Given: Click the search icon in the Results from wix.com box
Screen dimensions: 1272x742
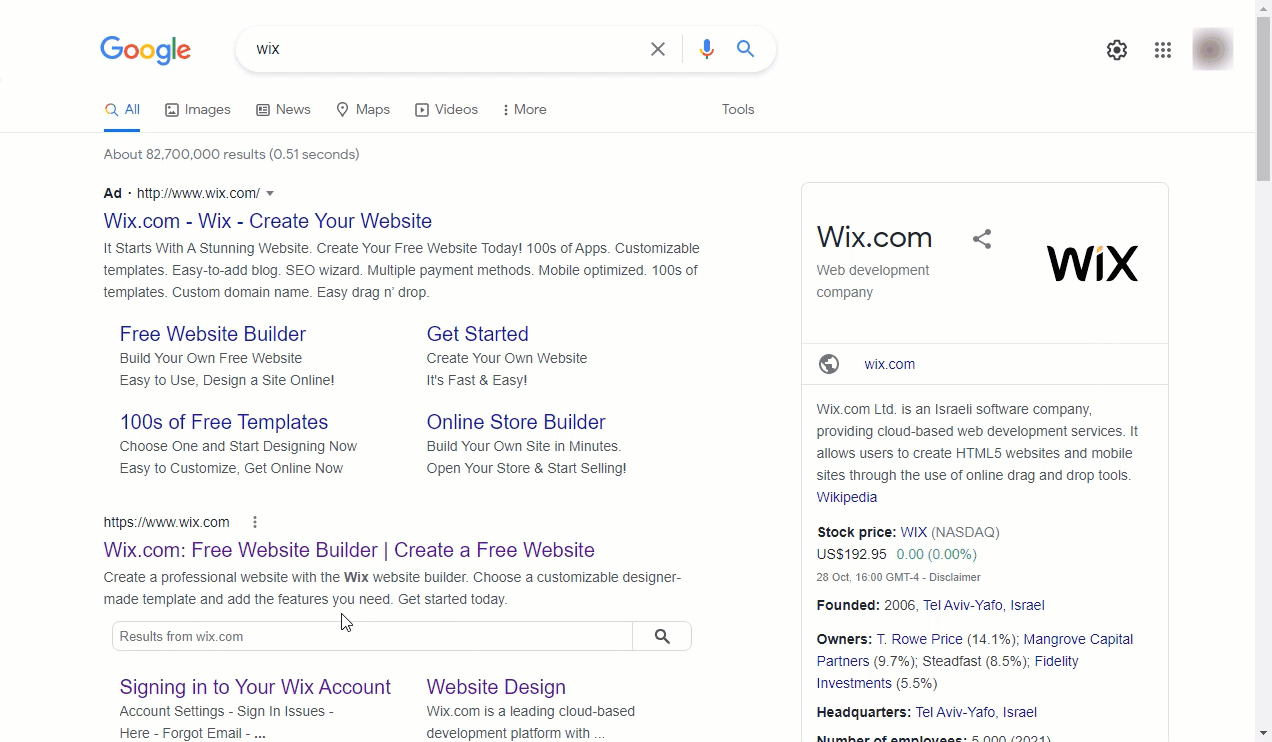Looking at the screenshot, I should [x=662, y=636].
